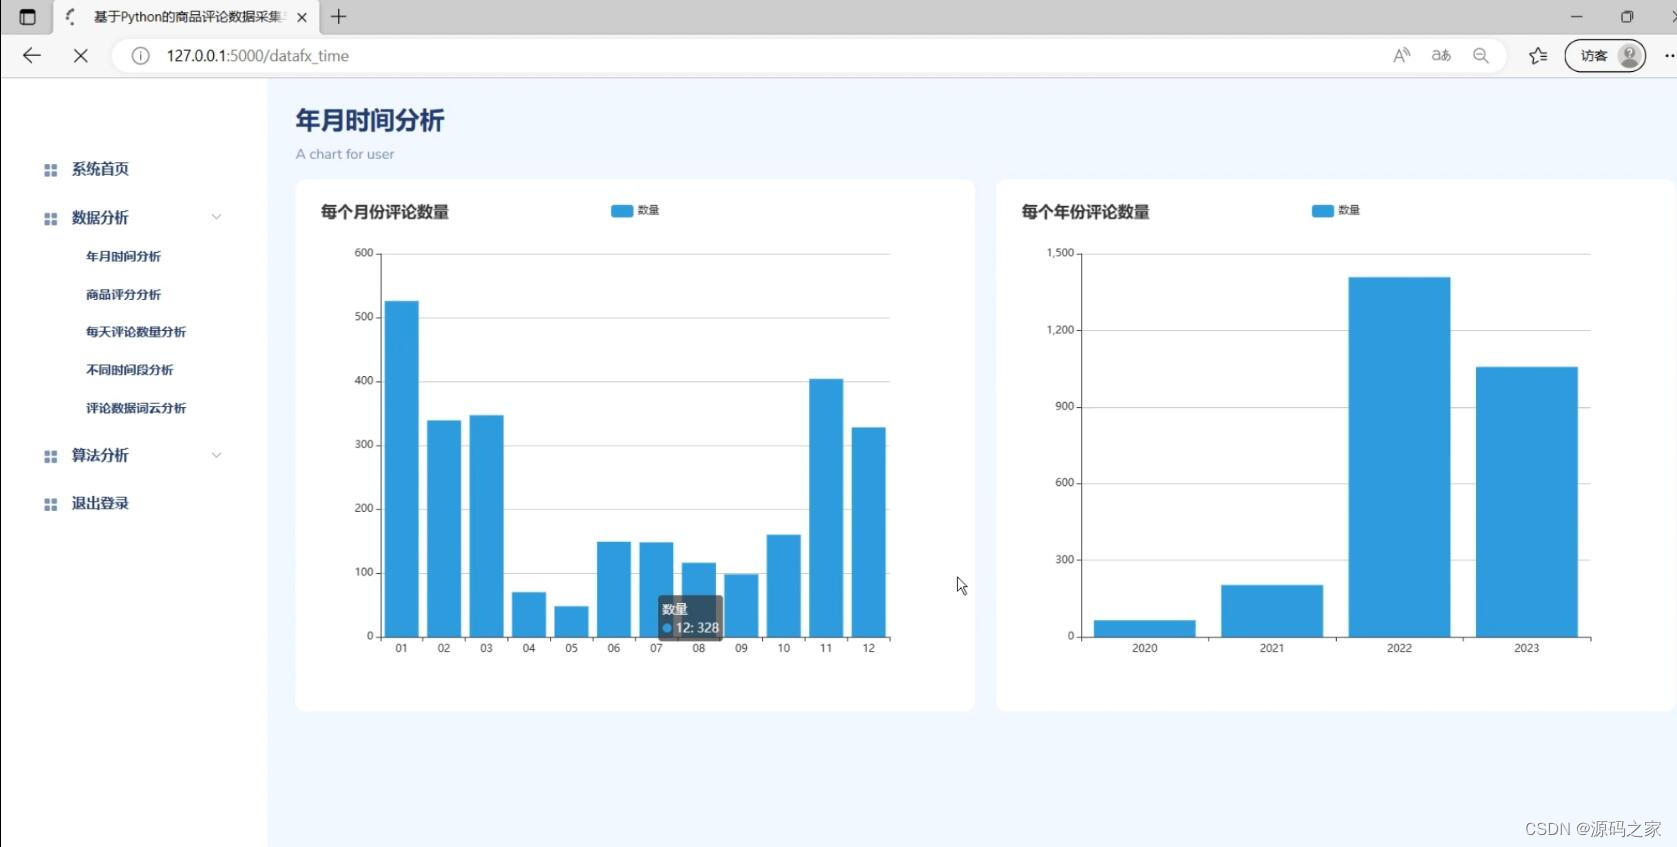Image resolution: width=1677 pixels, height=847 pixels.
Task: Open the tab actions menu icon
Action: pyautogui.click(x=27, y=17)
